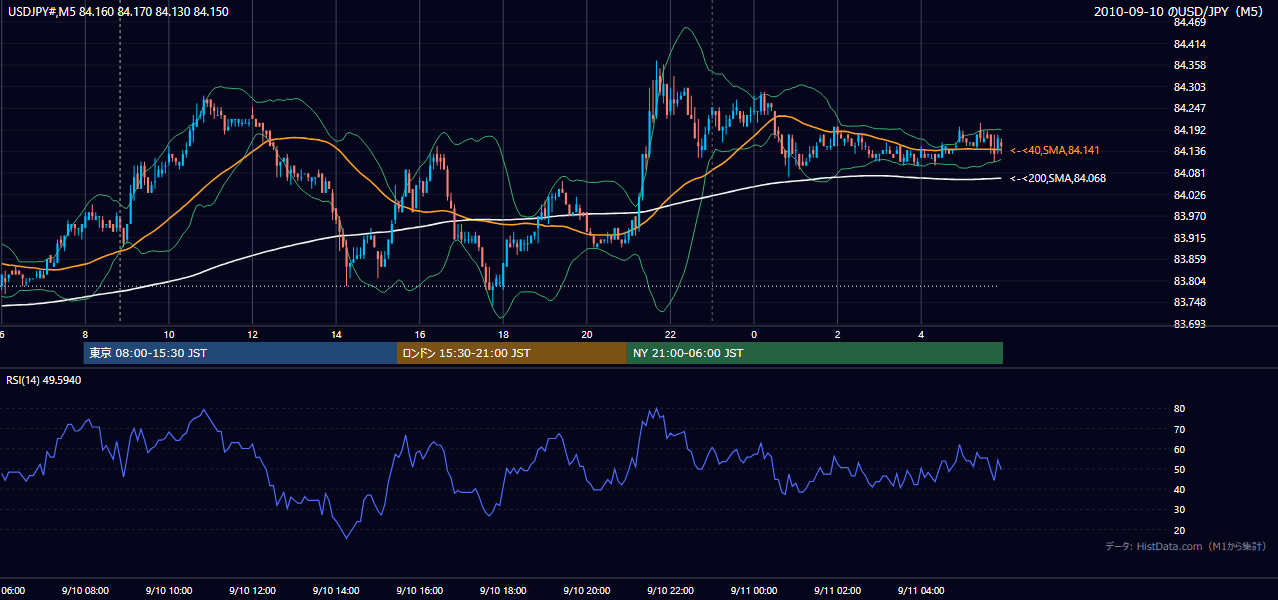This screenshot has height=600, width=1278.
Task: Click the 9/11 04:00 bottom time label
Action: click(x=921, y=591)
